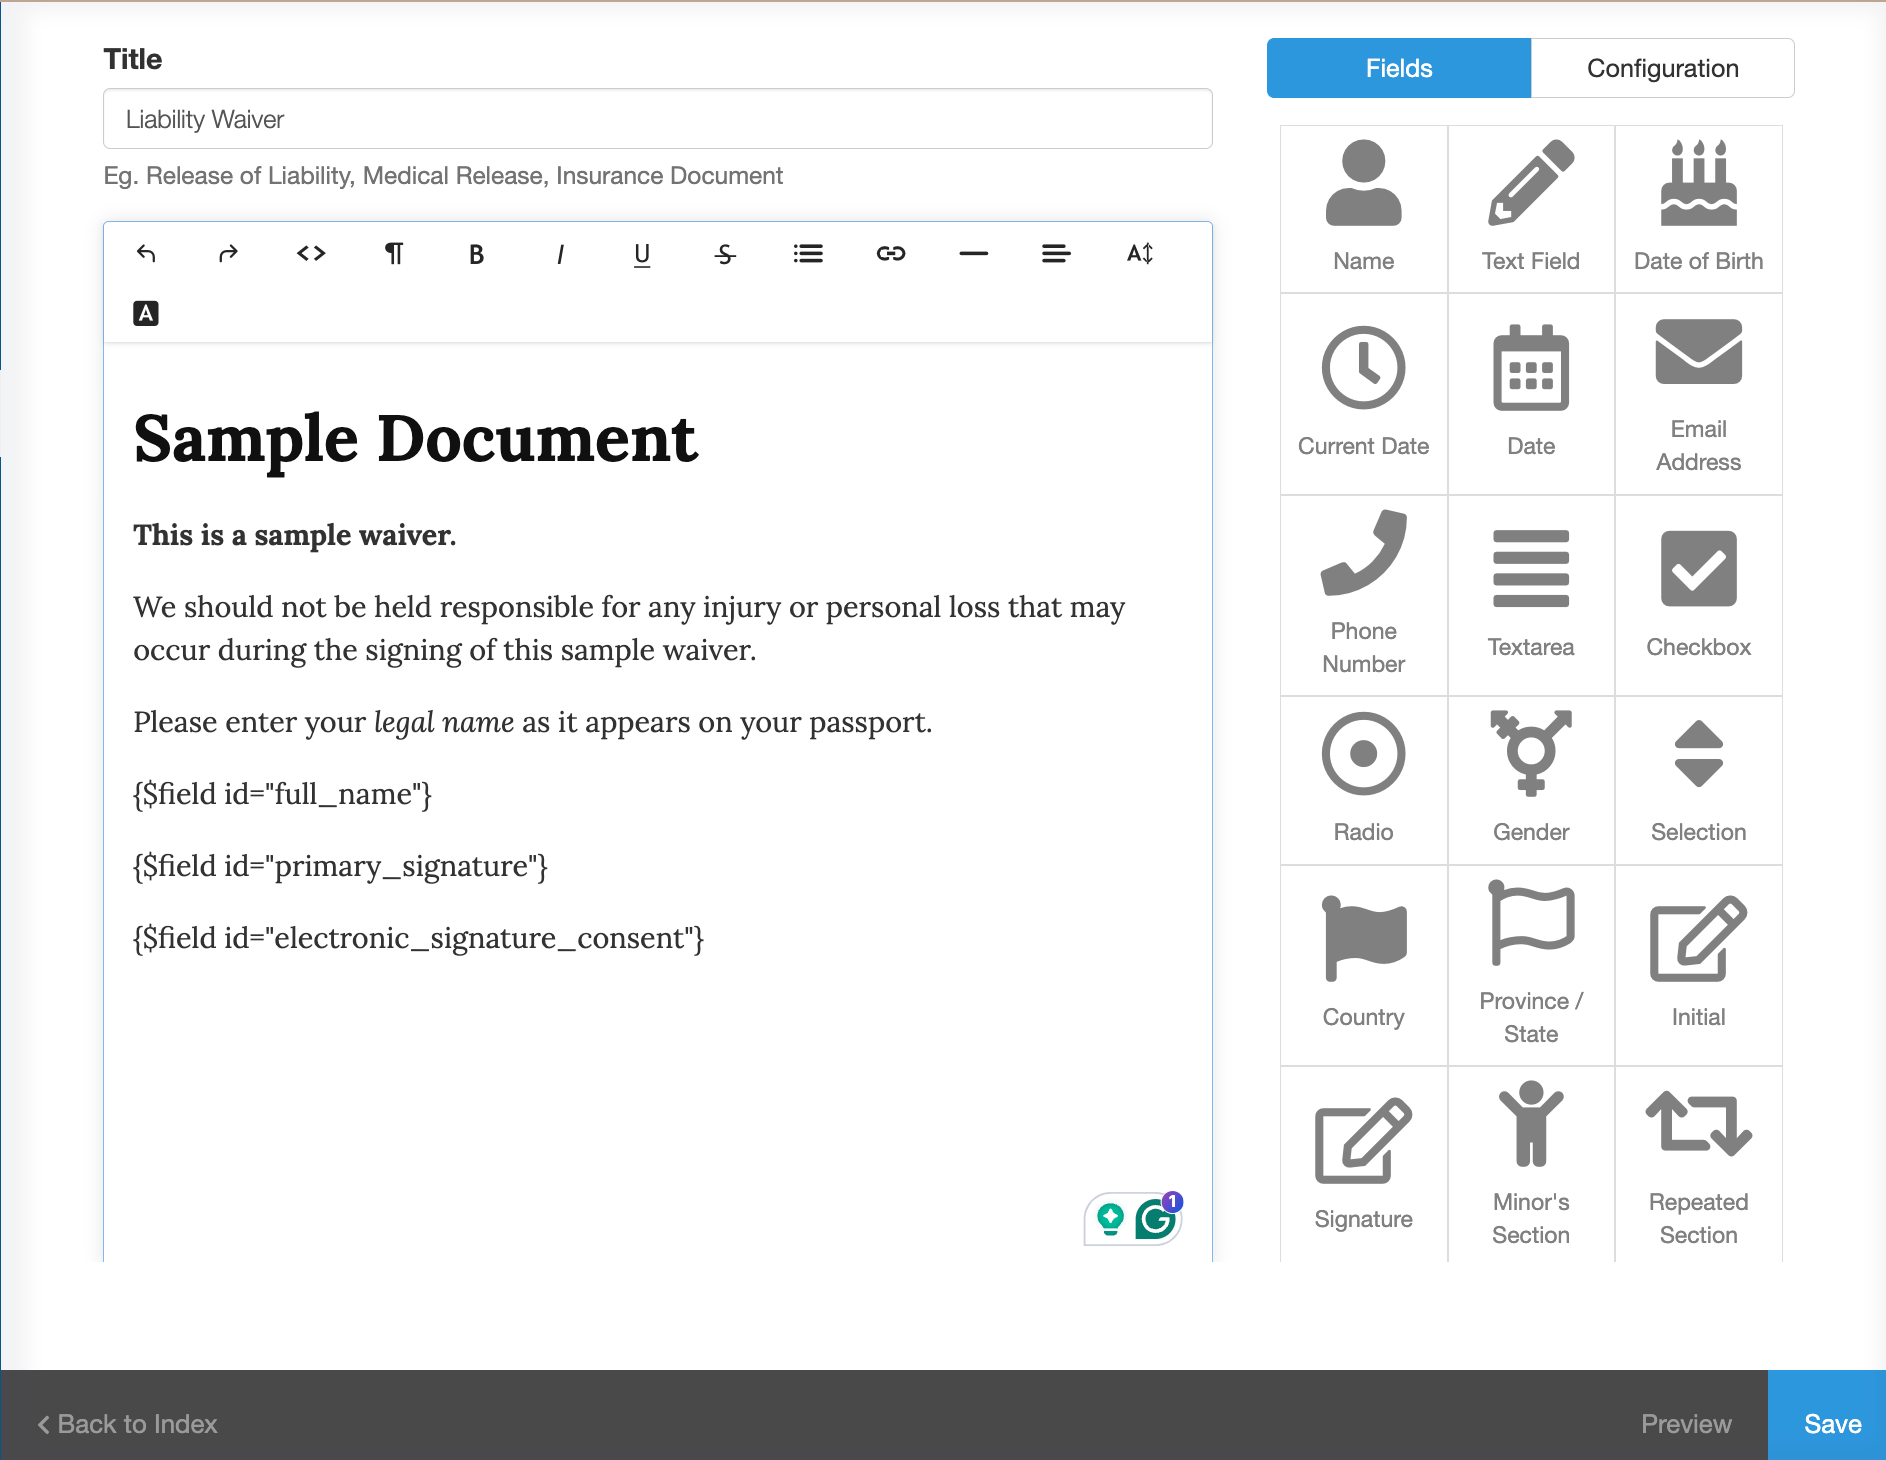This screenshot has height=1460, width=1886.
Task: Toggle underline formatting
Action: point(642,254)
